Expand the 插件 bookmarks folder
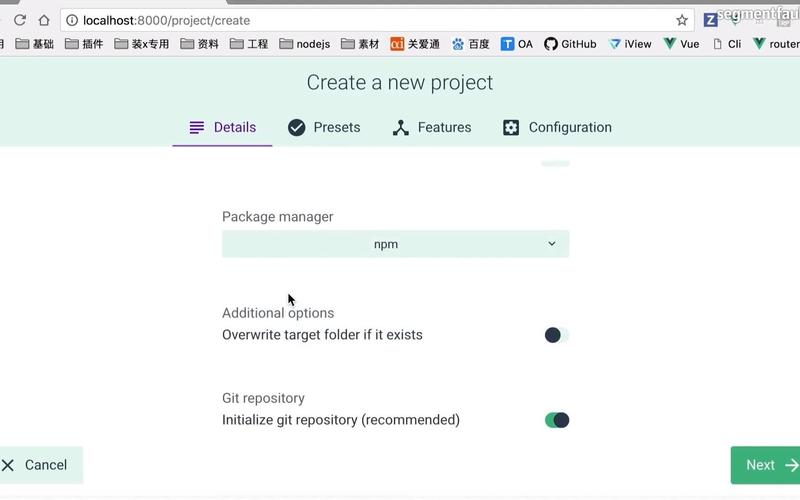This screenshot has height=500, width=800. [84, 44]
